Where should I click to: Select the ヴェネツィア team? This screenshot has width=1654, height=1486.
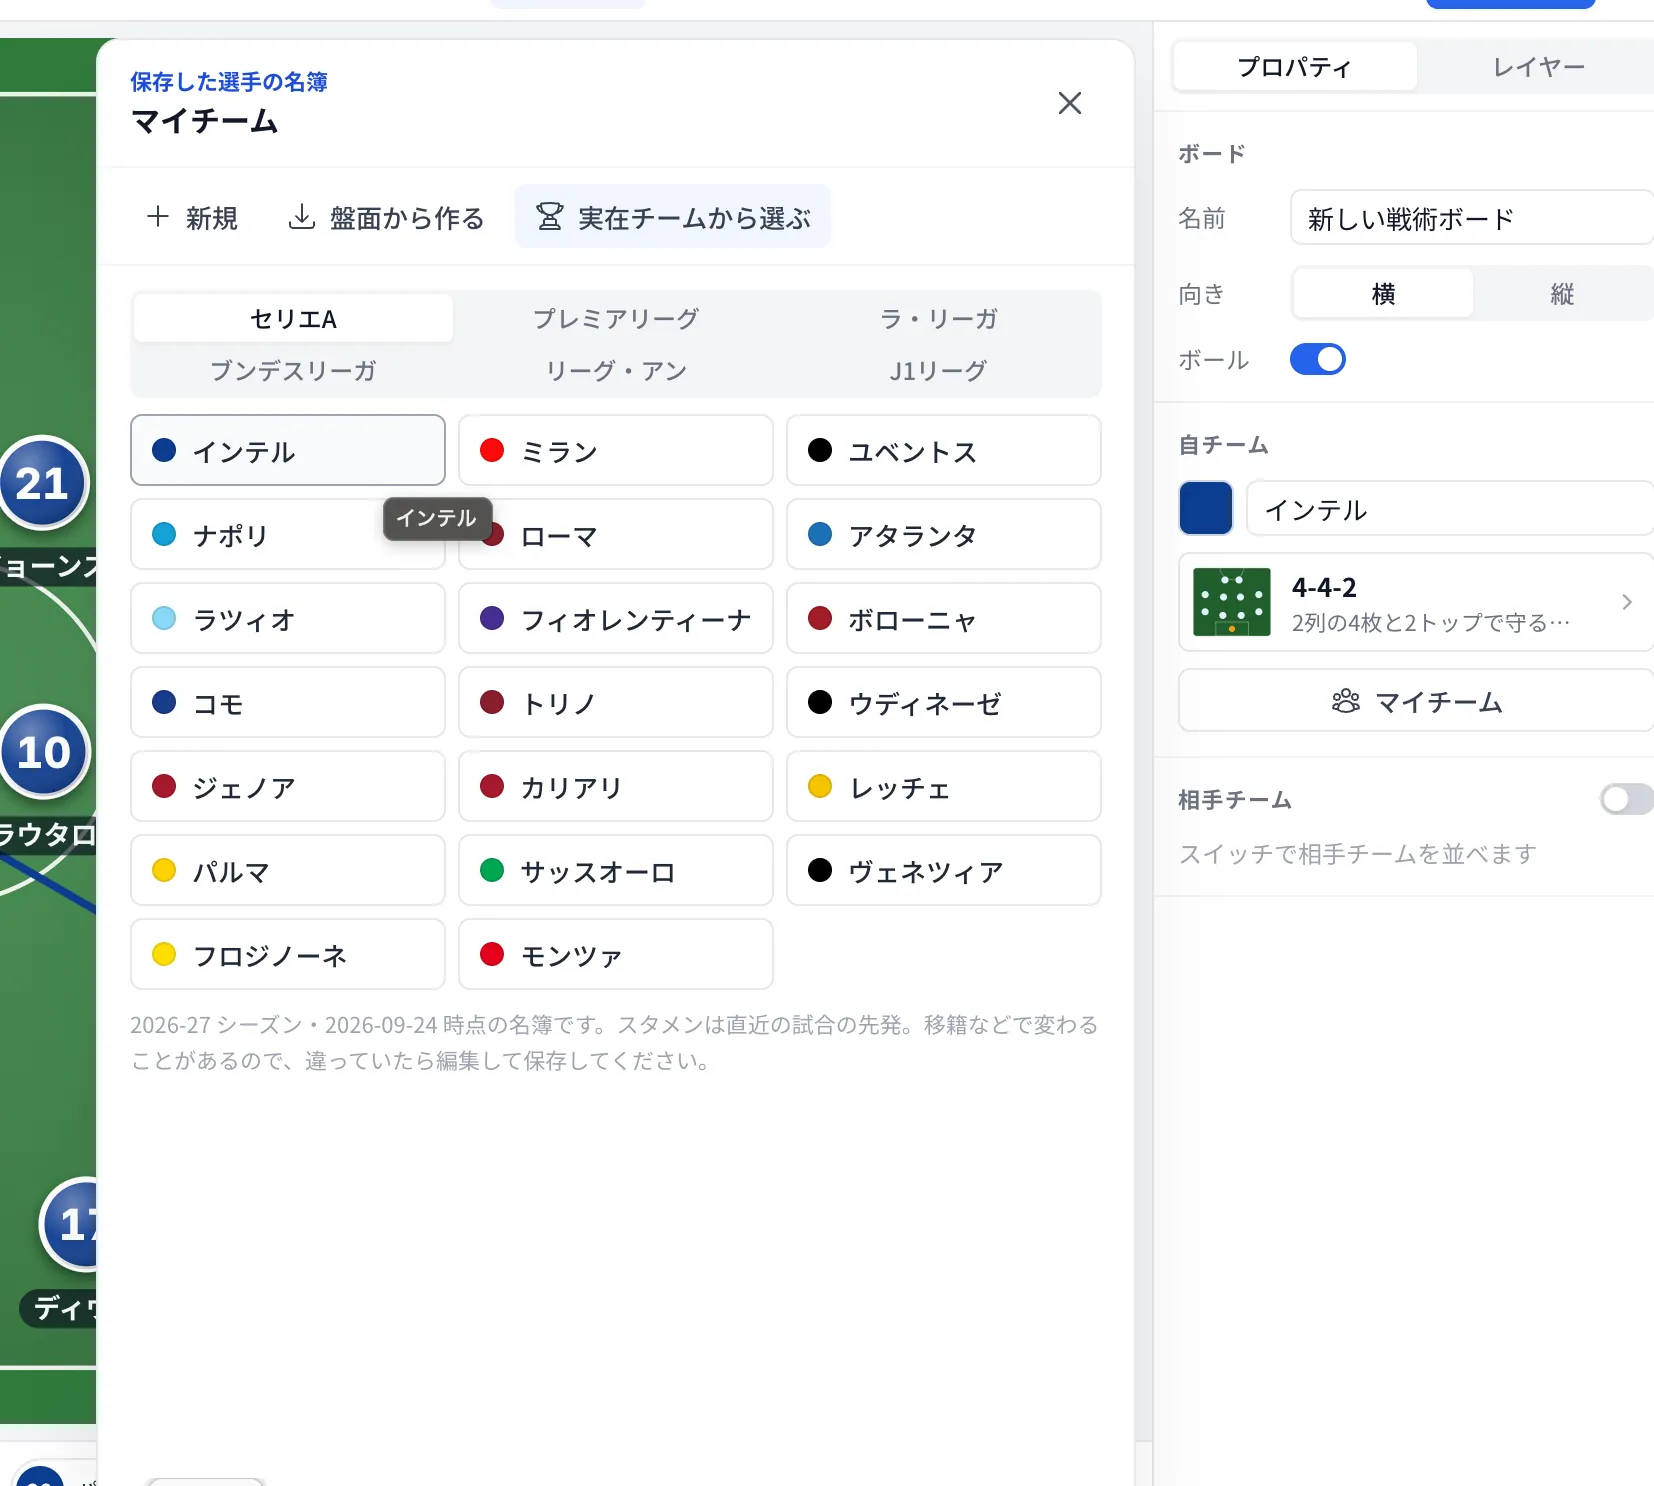click(944, 871)
